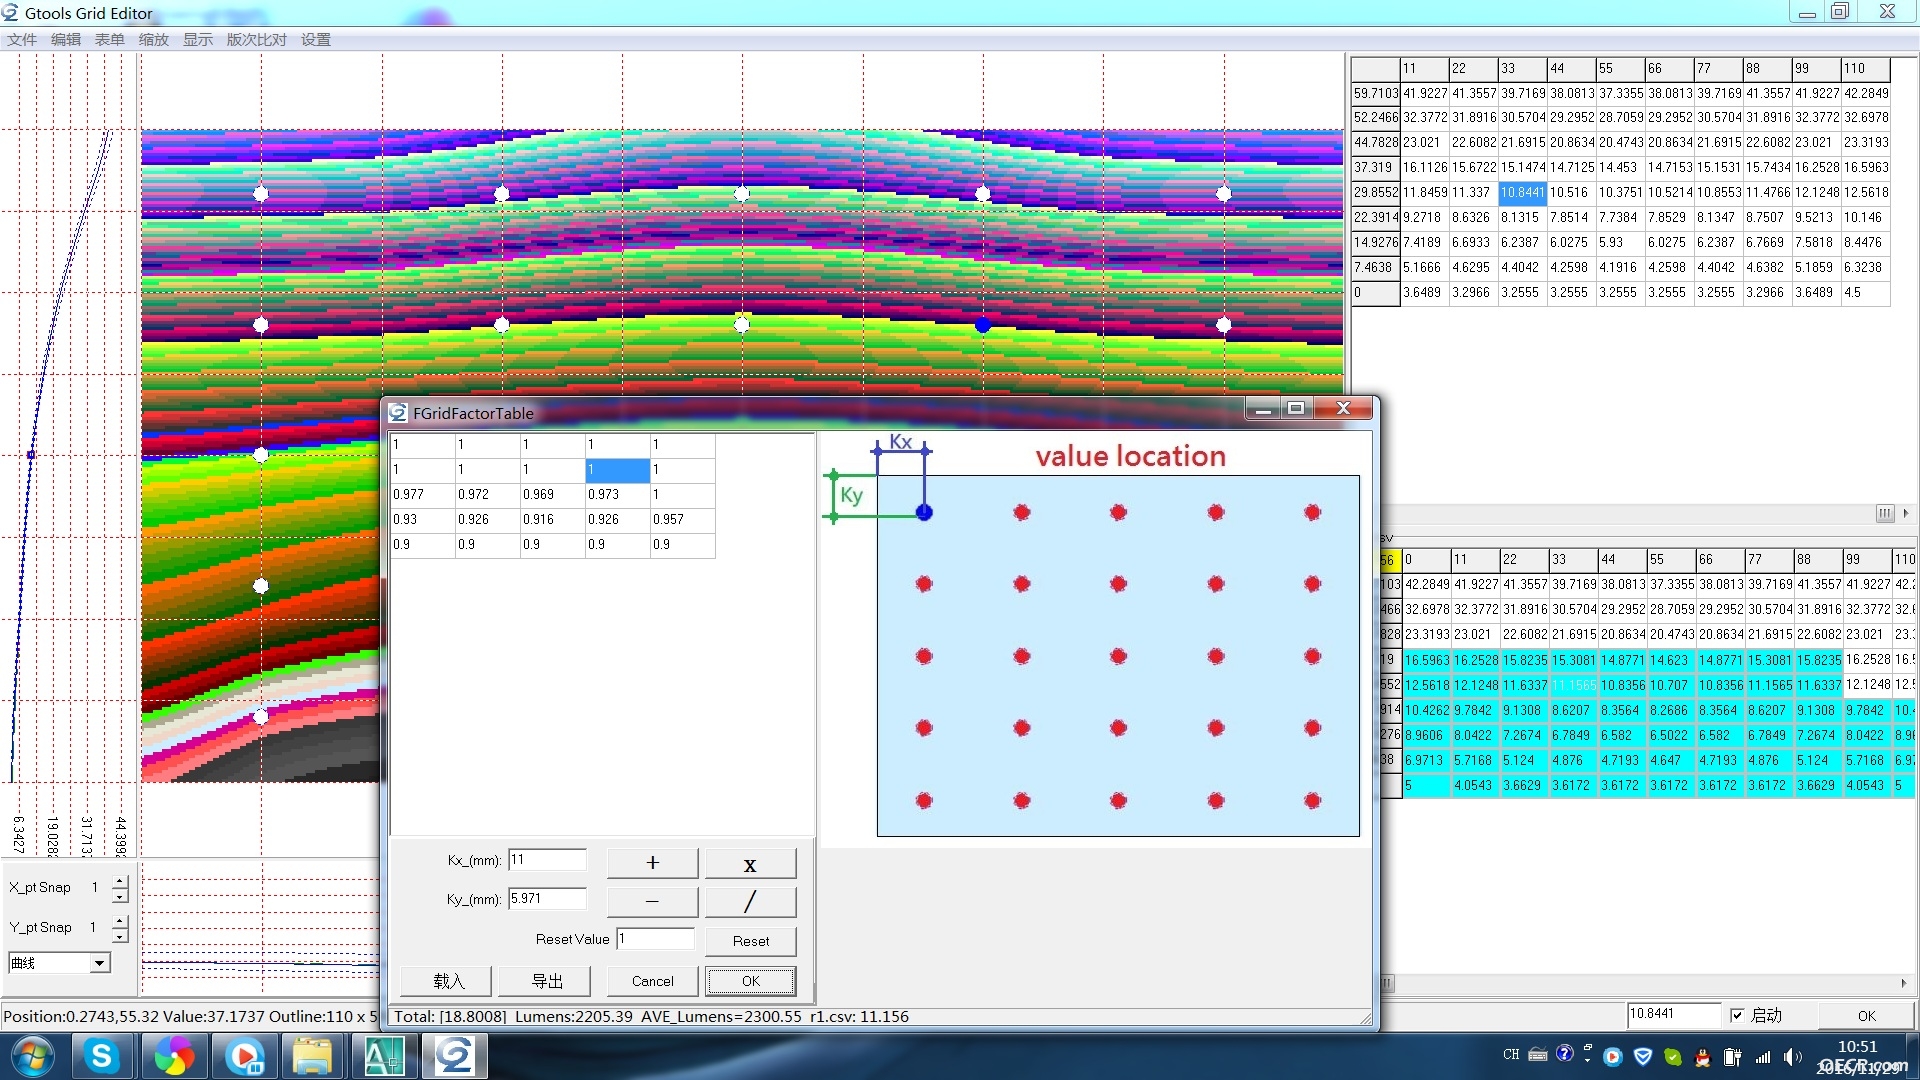This screenshot has height=1080, width=1920.
Task: Click the 载入 load button
Action: coord(448,981)
